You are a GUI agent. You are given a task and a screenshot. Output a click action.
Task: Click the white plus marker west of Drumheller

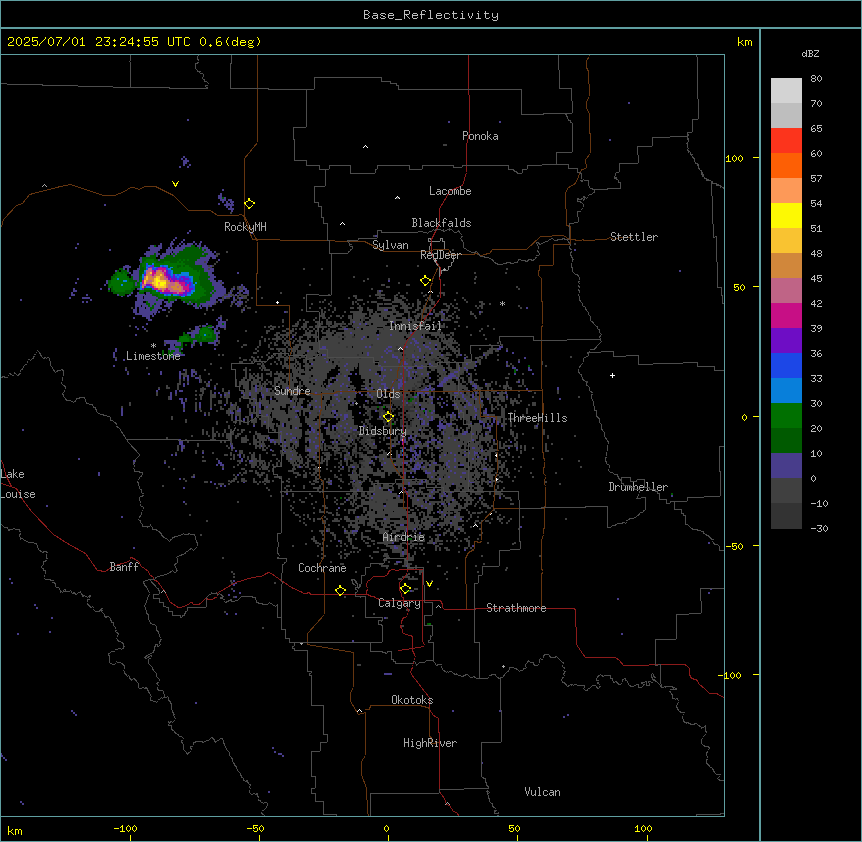pos(612,375)
